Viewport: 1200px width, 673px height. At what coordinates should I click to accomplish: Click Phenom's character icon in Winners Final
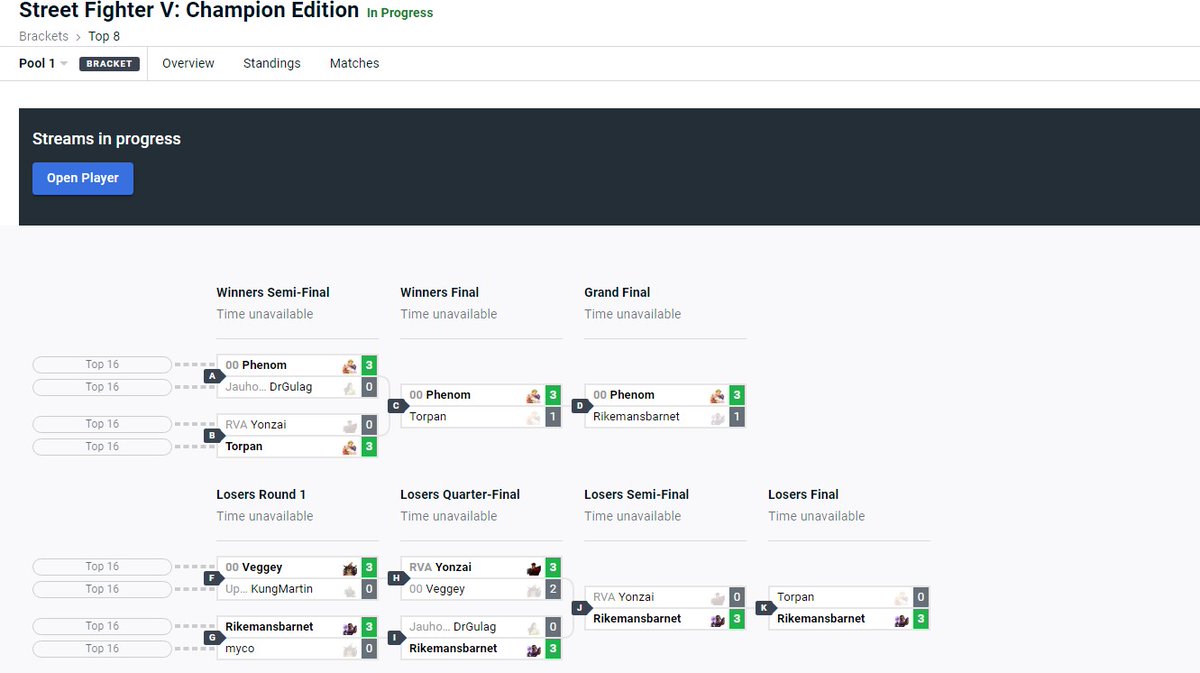[x=533, y=395]
